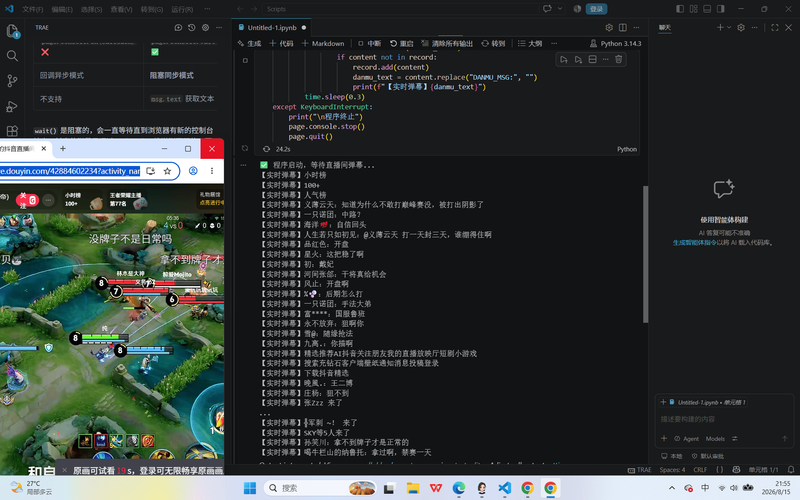
Task: Click the notebook editor settings gear icon
Action: click(609, 28)
